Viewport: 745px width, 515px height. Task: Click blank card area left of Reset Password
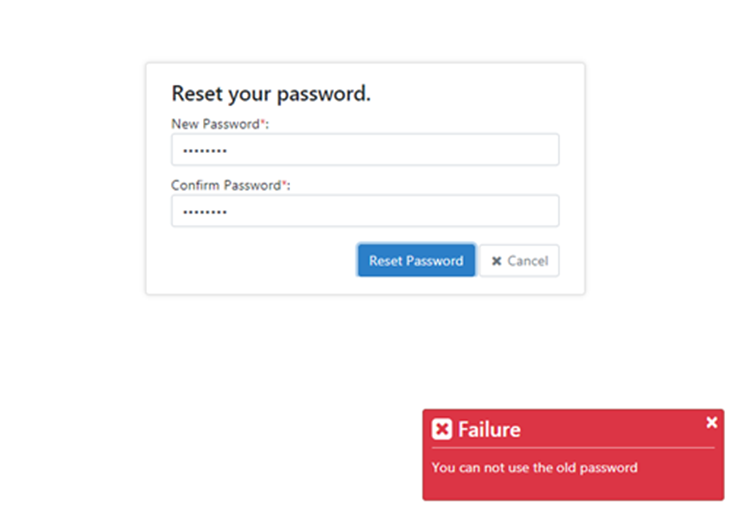click(x=261, y=260)
